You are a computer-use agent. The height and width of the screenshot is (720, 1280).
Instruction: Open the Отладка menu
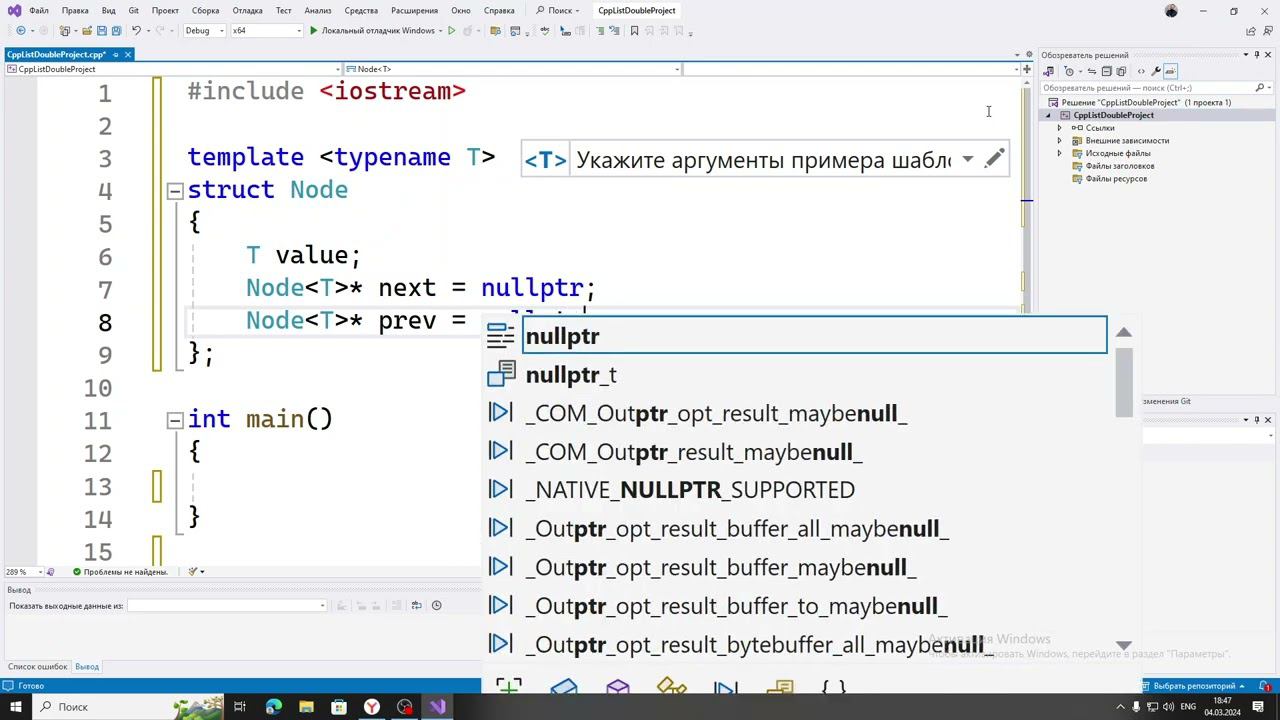coord(247,10)
